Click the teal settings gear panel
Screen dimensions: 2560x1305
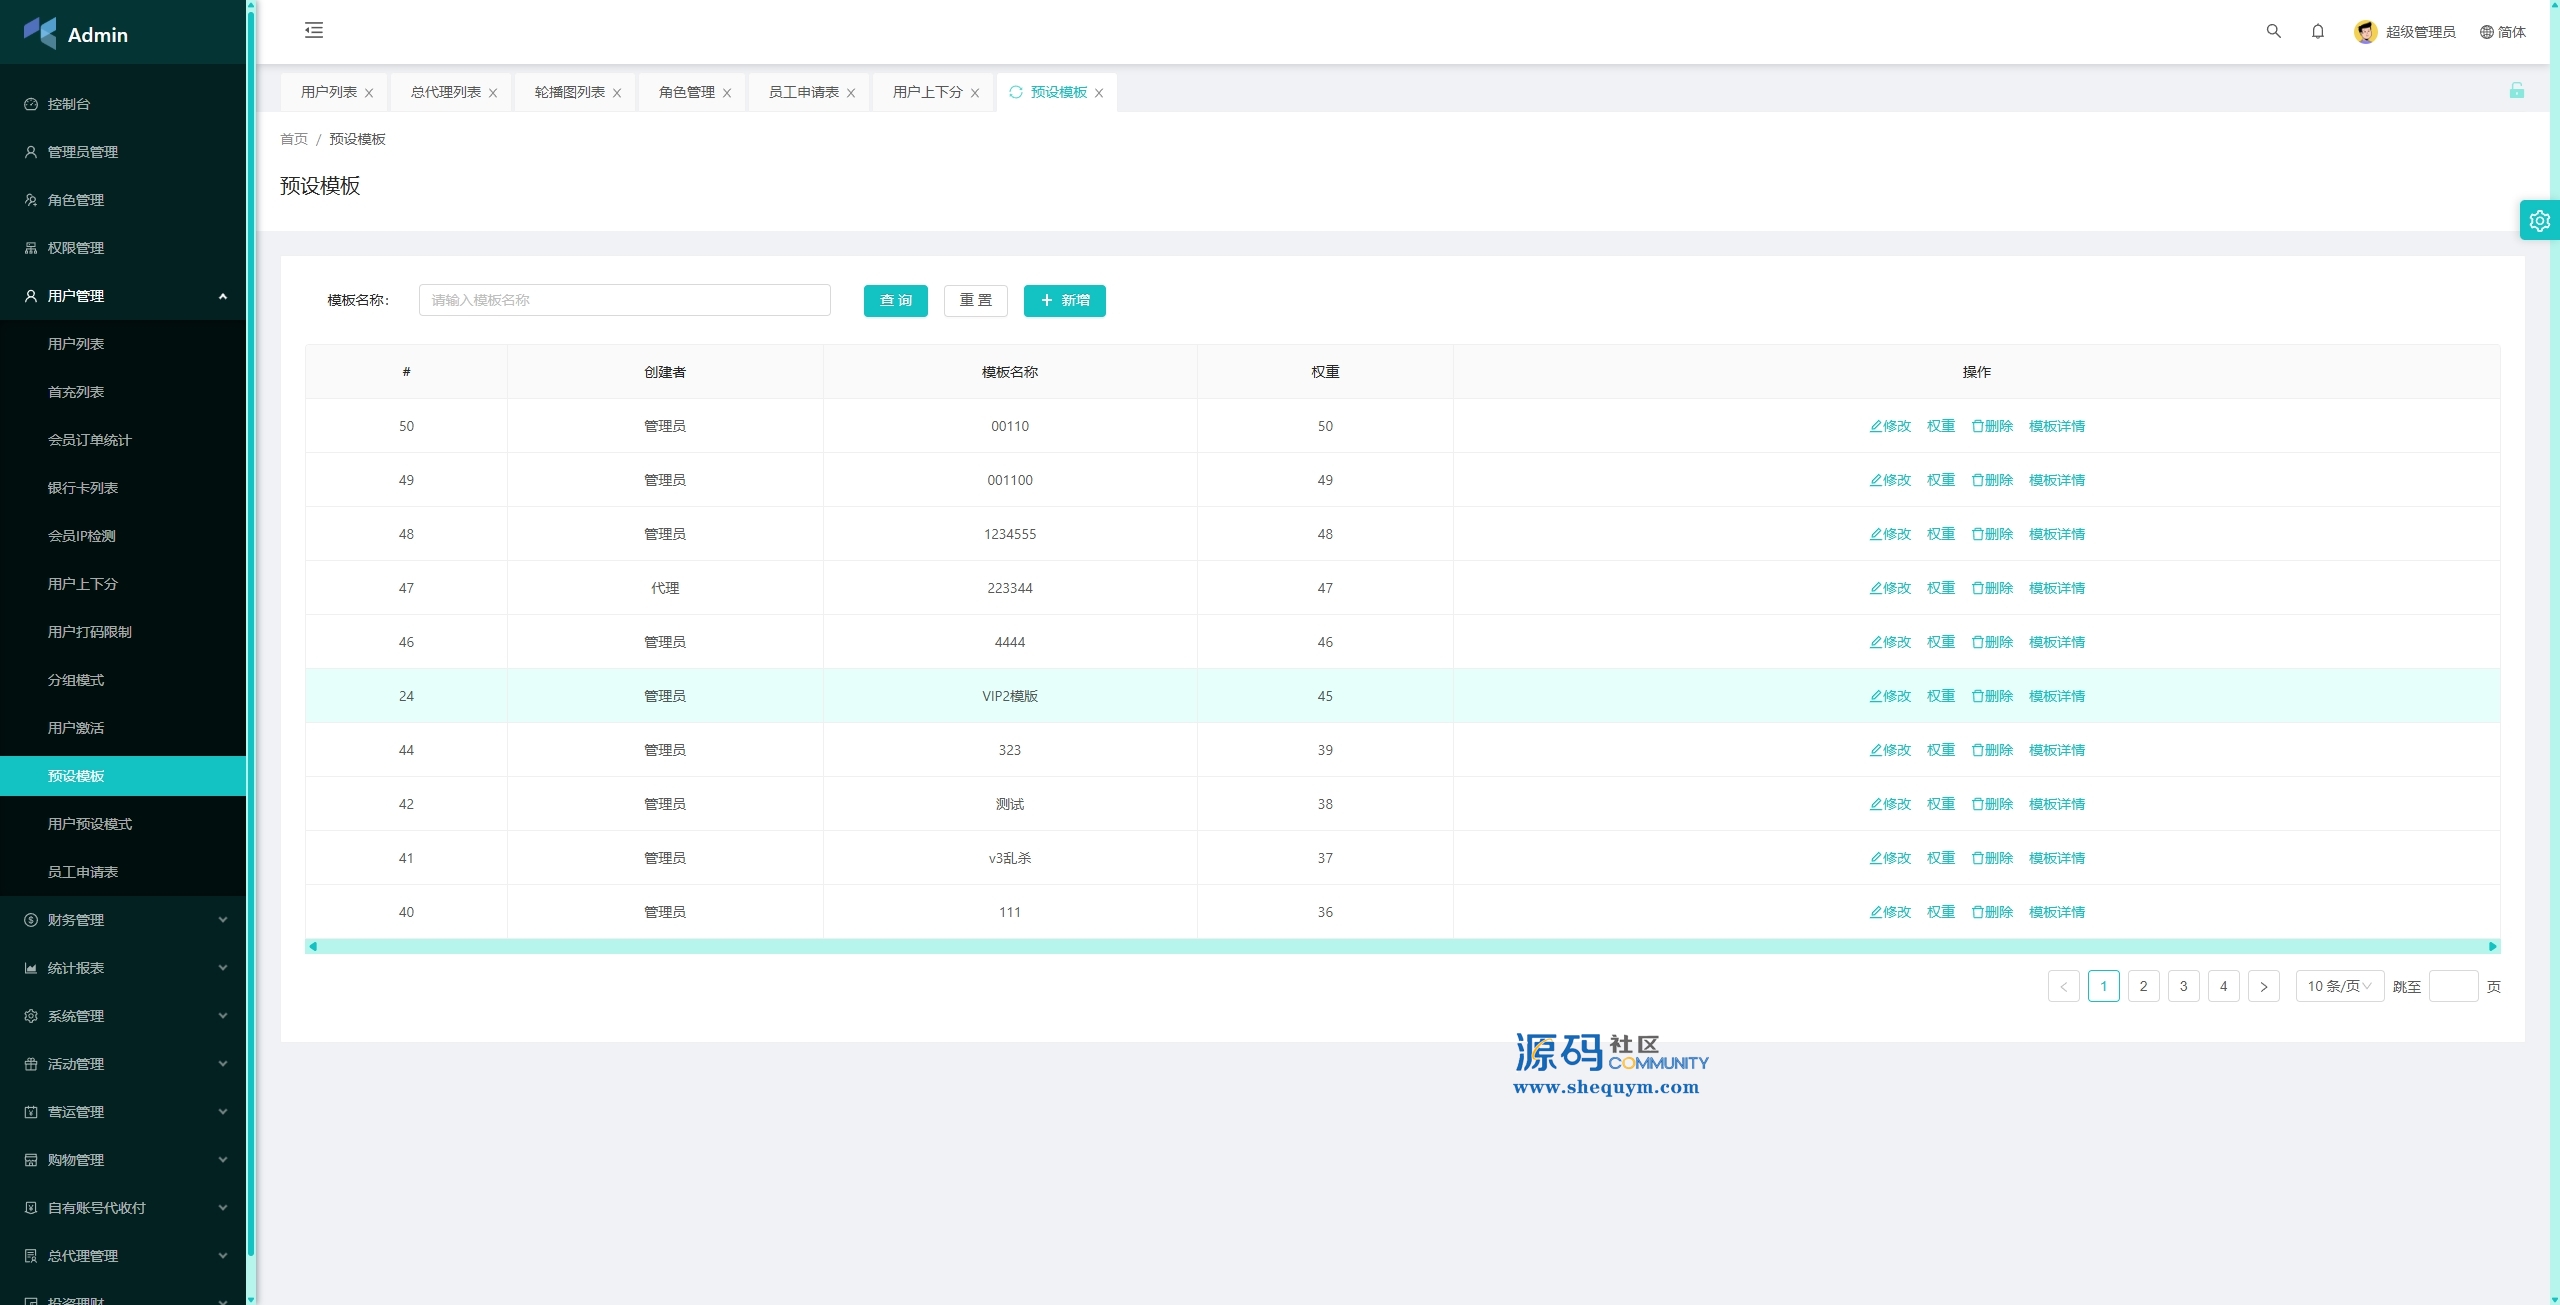coord(2539,221)
